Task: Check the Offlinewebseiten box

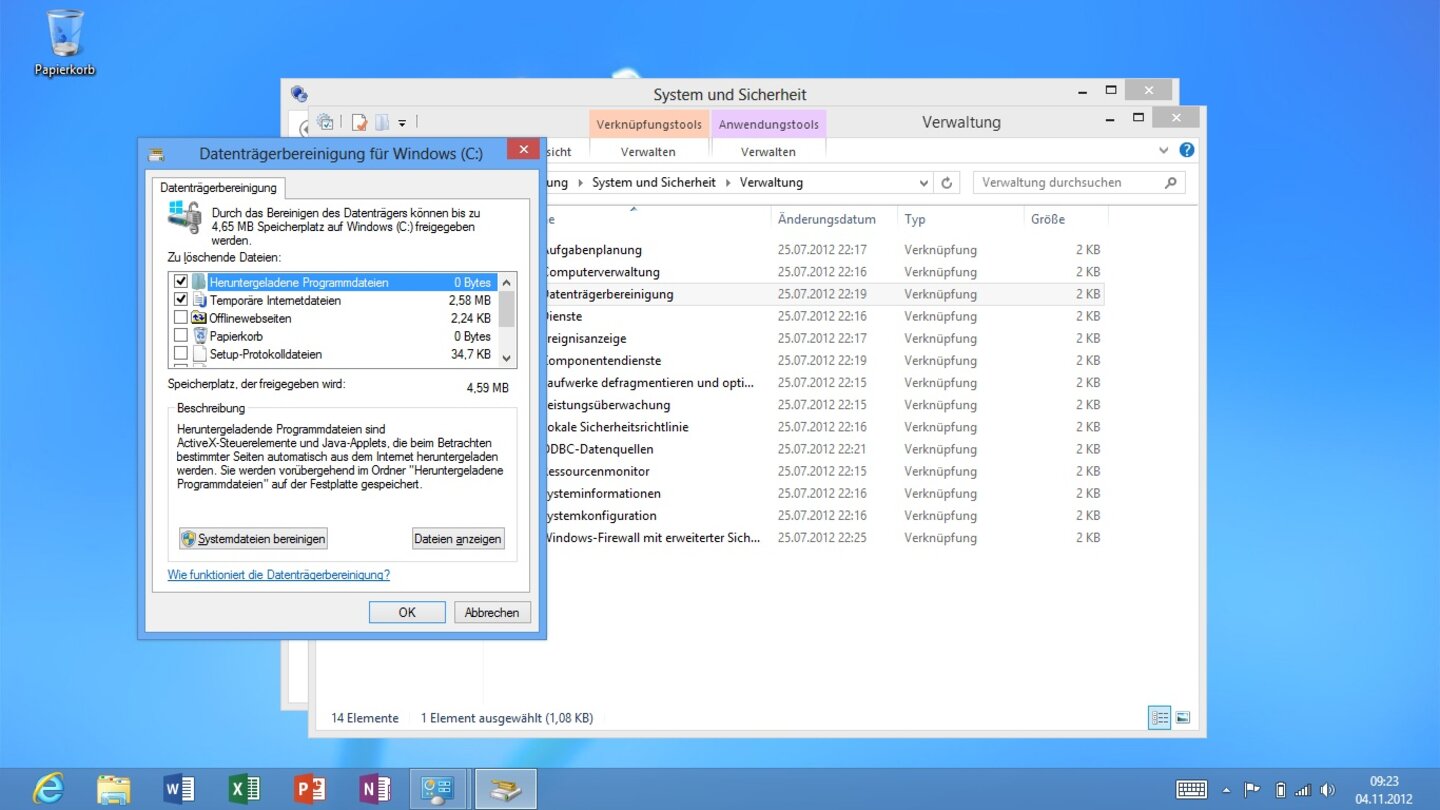Action: coord(181,318)
